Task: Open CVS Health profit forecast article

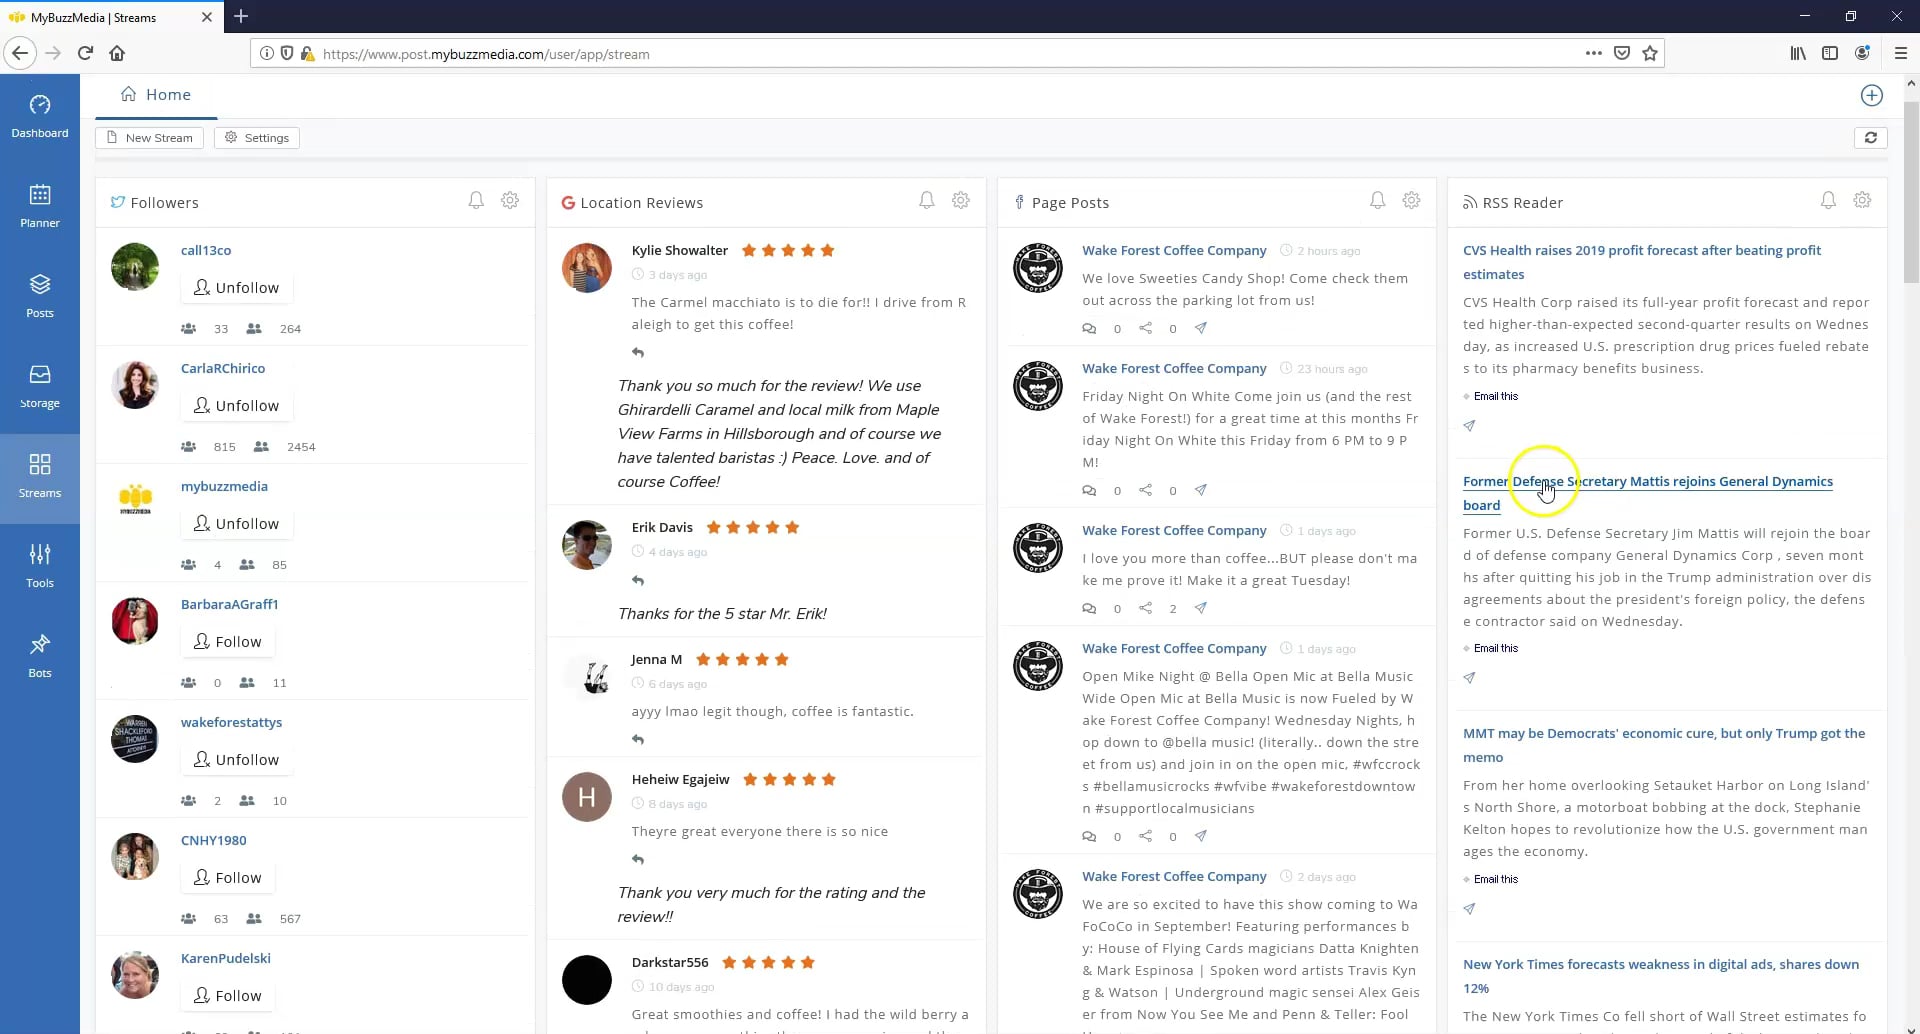Action: (x=1642, y=262)
